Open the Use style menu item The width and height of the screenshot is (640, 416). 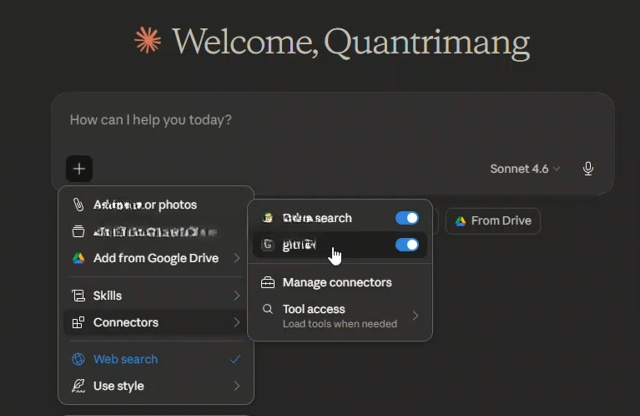(x=156, y=386)
